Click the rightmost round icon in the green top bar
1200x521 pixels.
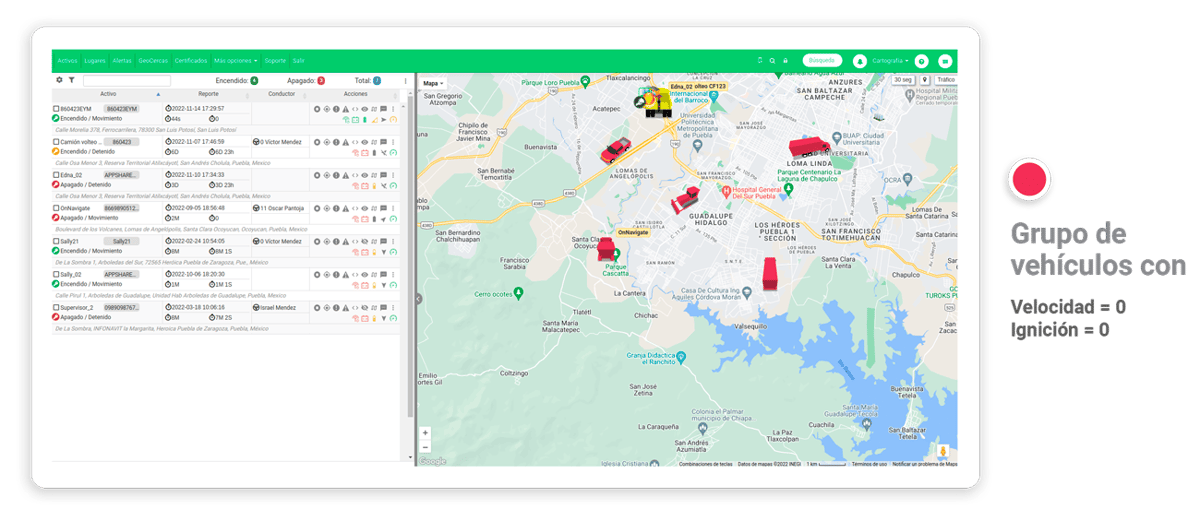point(945,61)
